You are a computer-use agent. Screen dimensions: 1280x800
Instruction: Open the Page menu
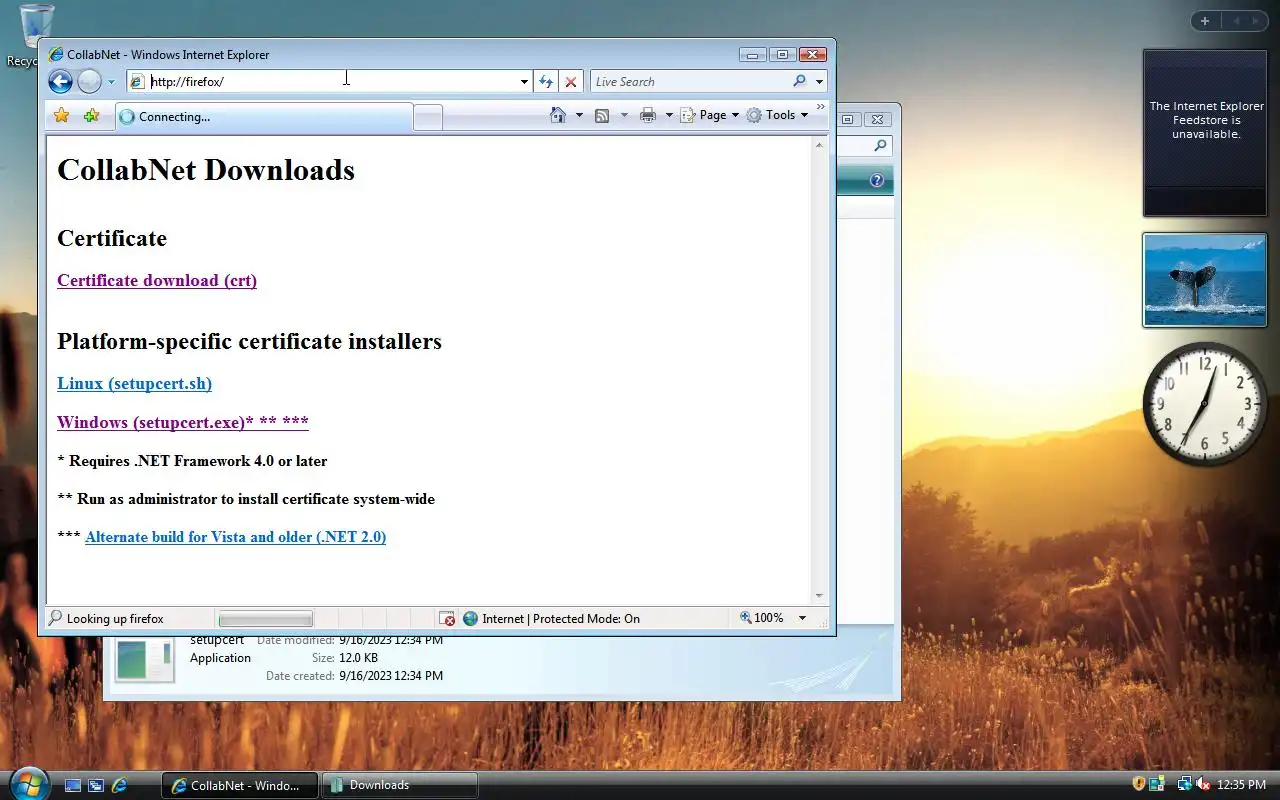tap(710, 115)
